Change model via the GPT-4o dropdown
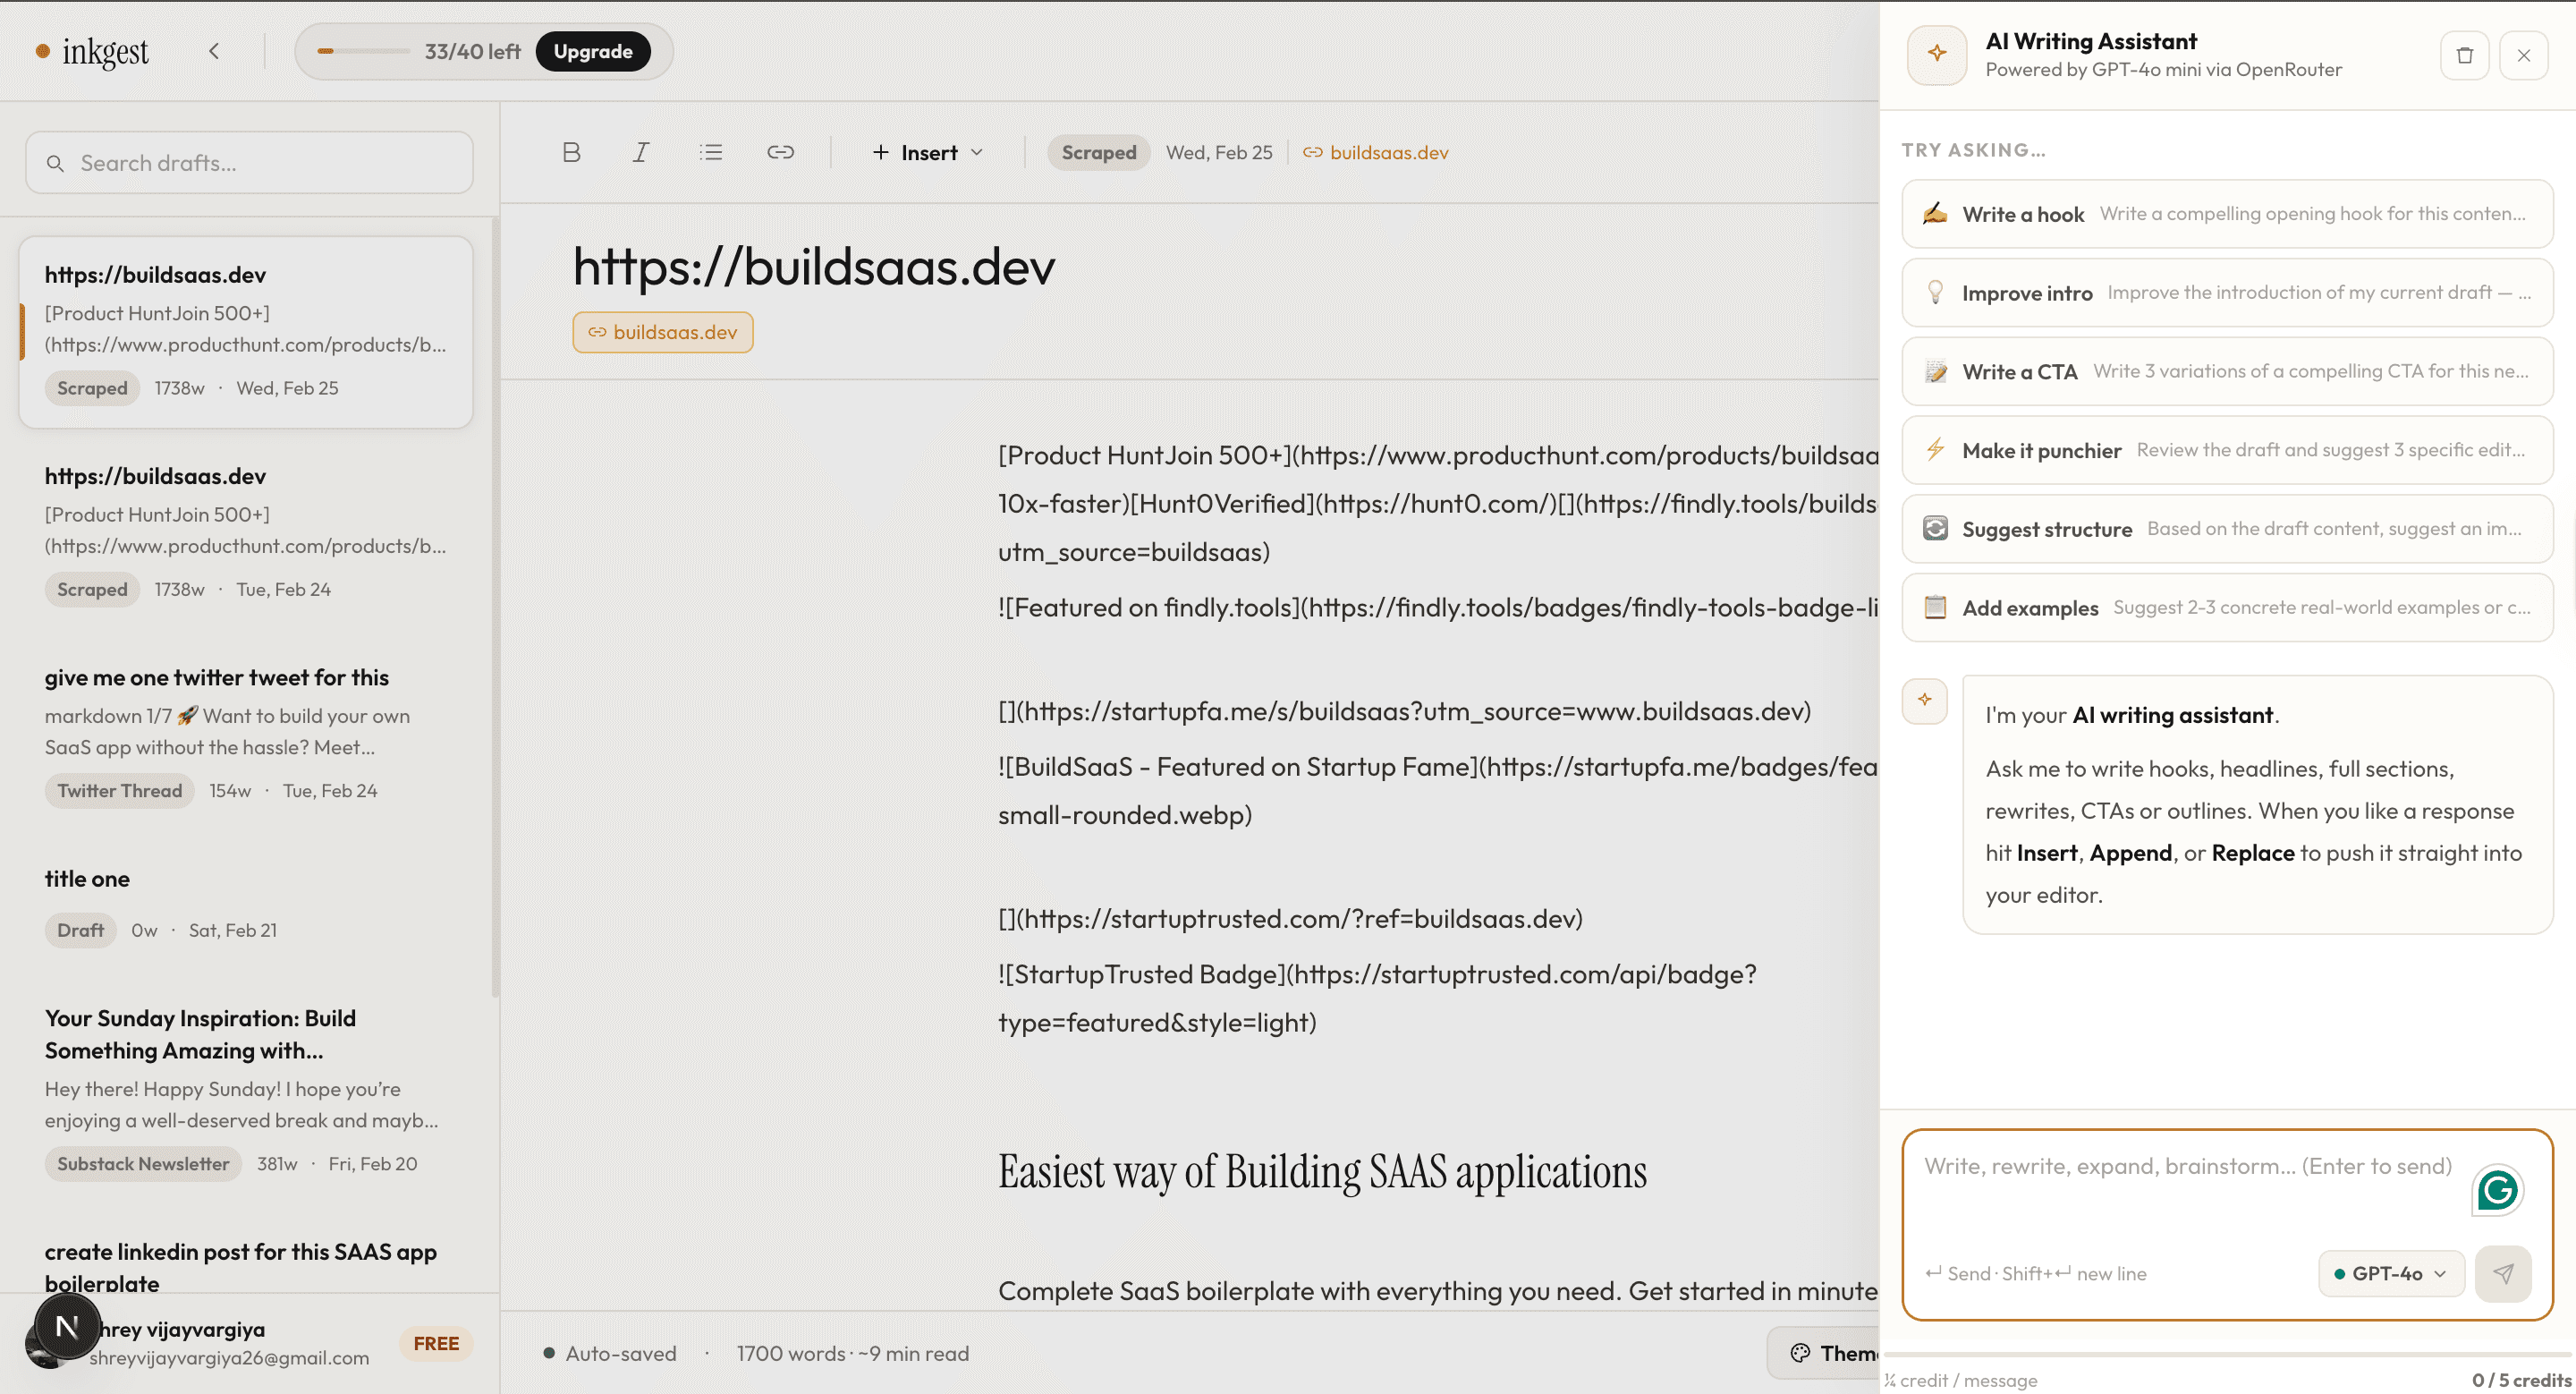This screenshot has width=2576, height=1394. [2390, 1273]
